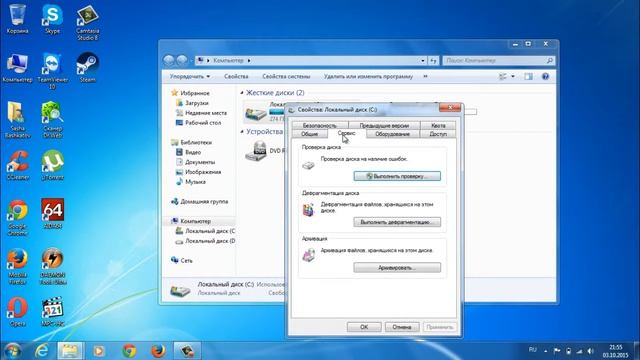This screenshot has height=360, width=640.
Task: Click the Explorer search field
Action: pos(499,60)
